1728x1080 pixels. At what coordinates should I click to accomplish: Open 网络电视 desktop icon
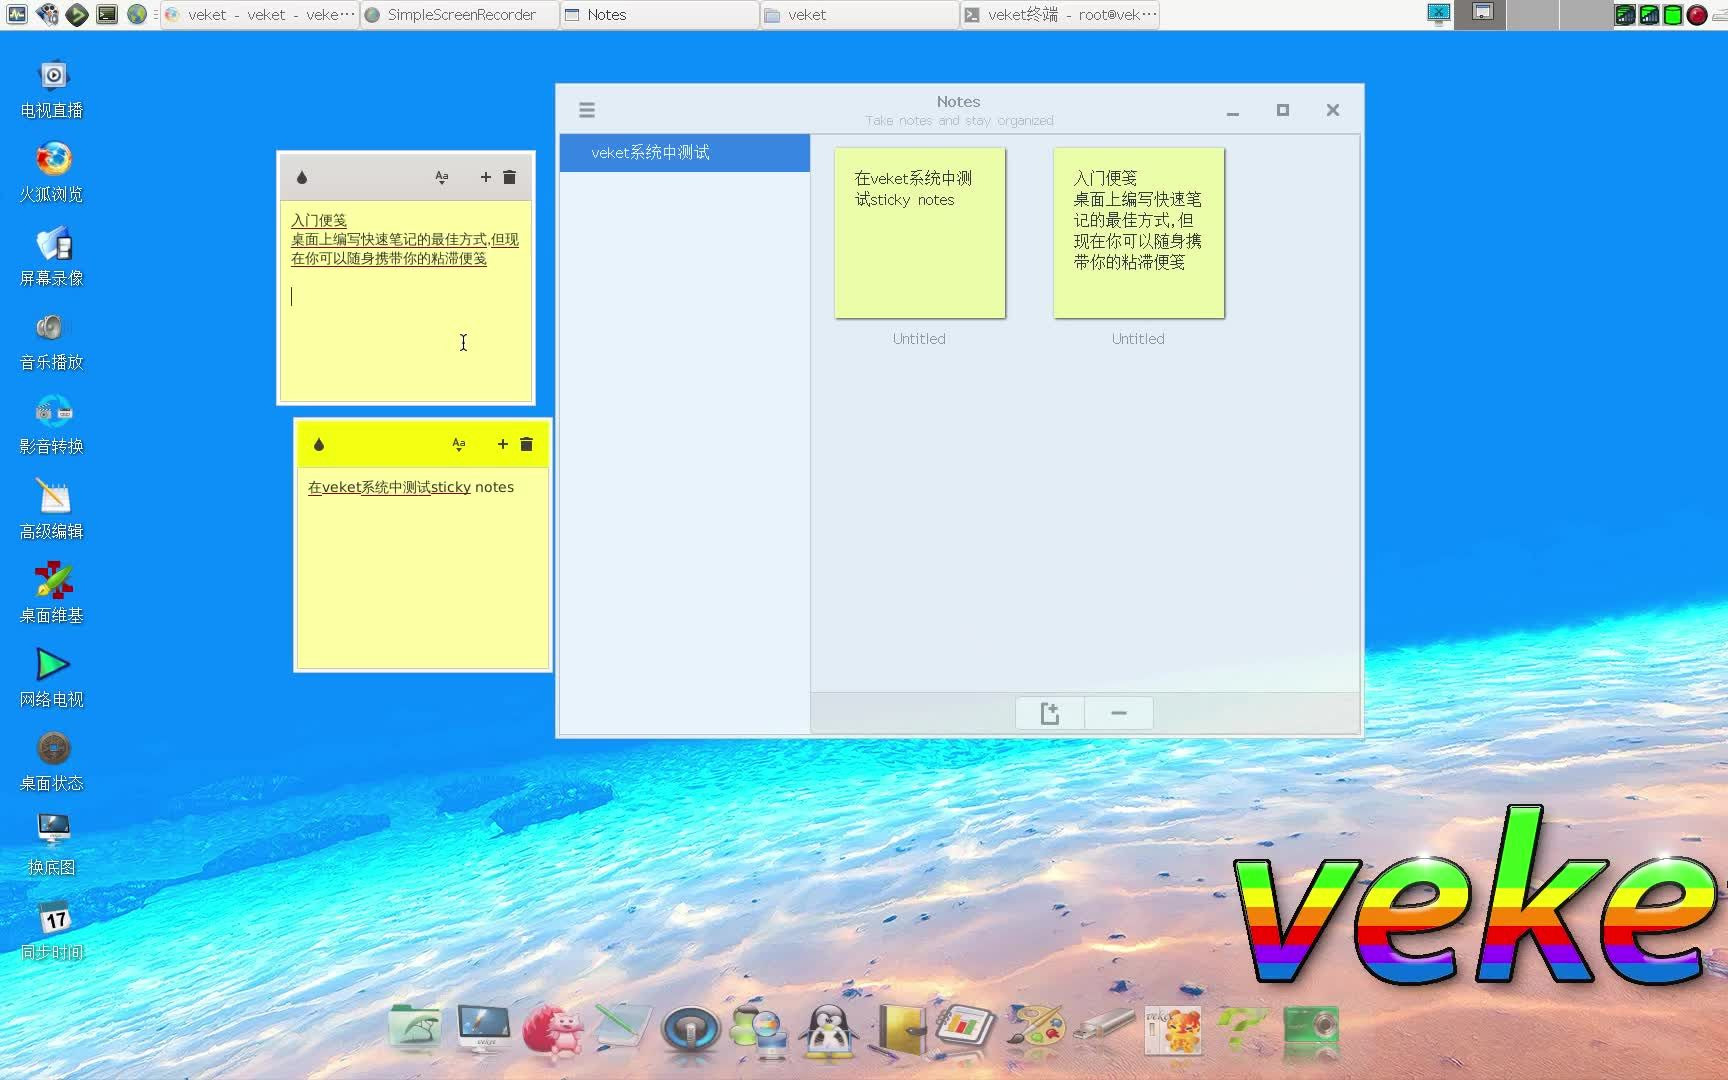tap(53, 678)
